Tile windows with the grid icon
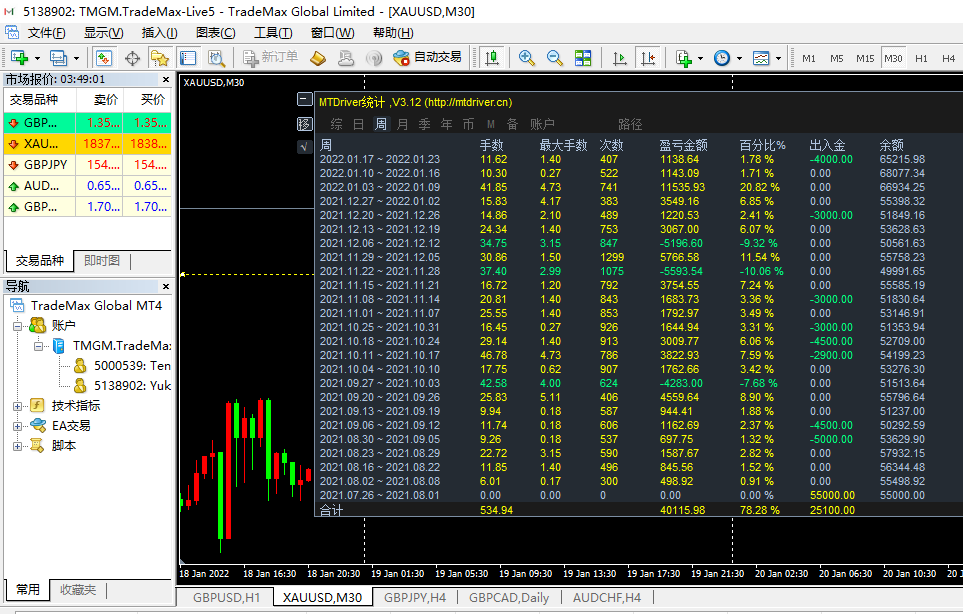 [x=583, y=58]
